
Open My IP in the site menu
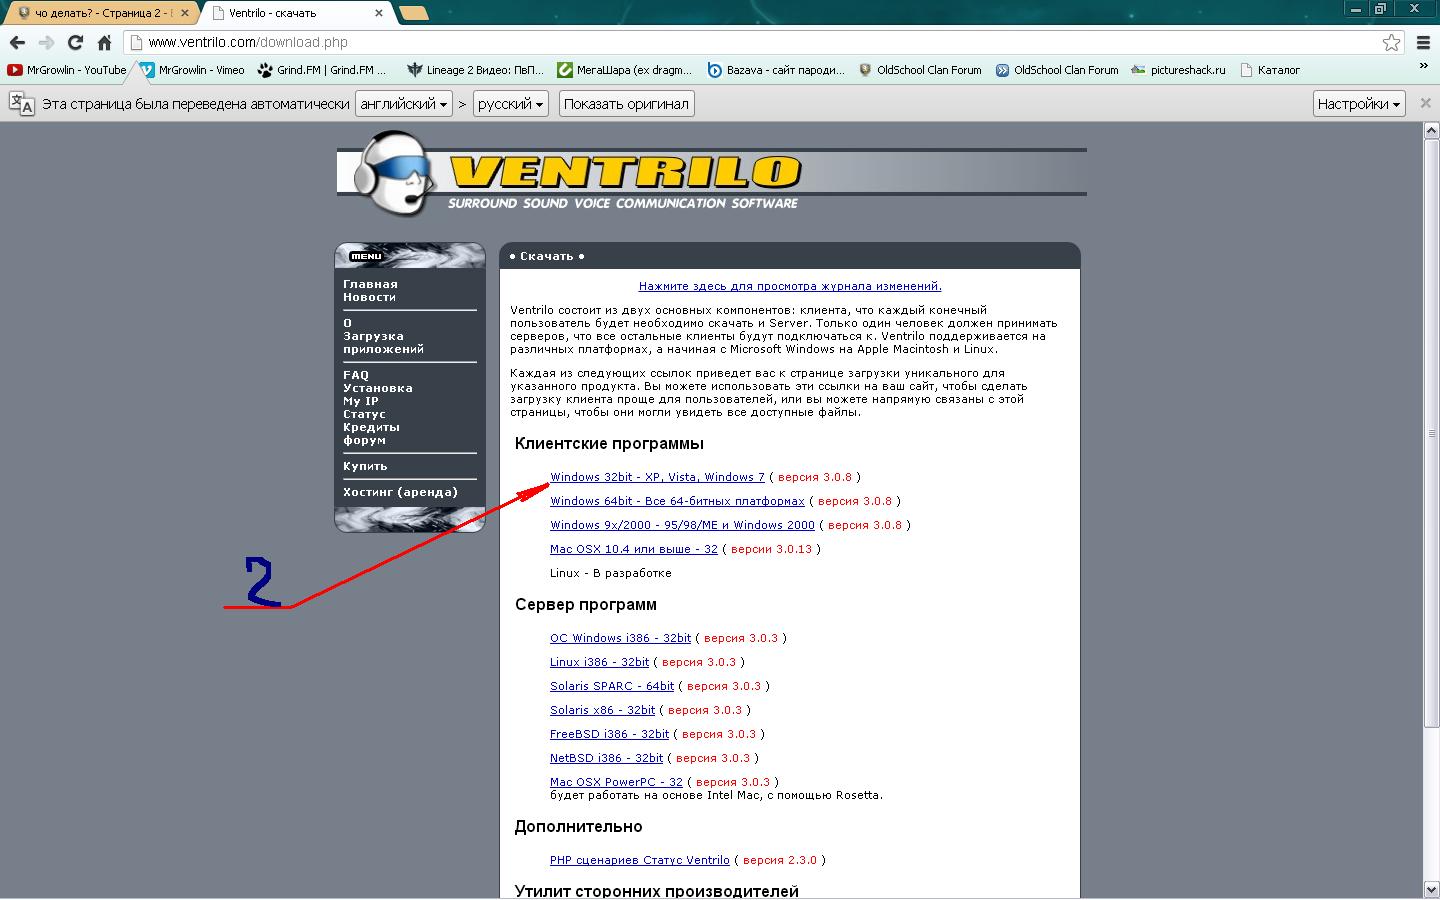[x=361, y=401]
